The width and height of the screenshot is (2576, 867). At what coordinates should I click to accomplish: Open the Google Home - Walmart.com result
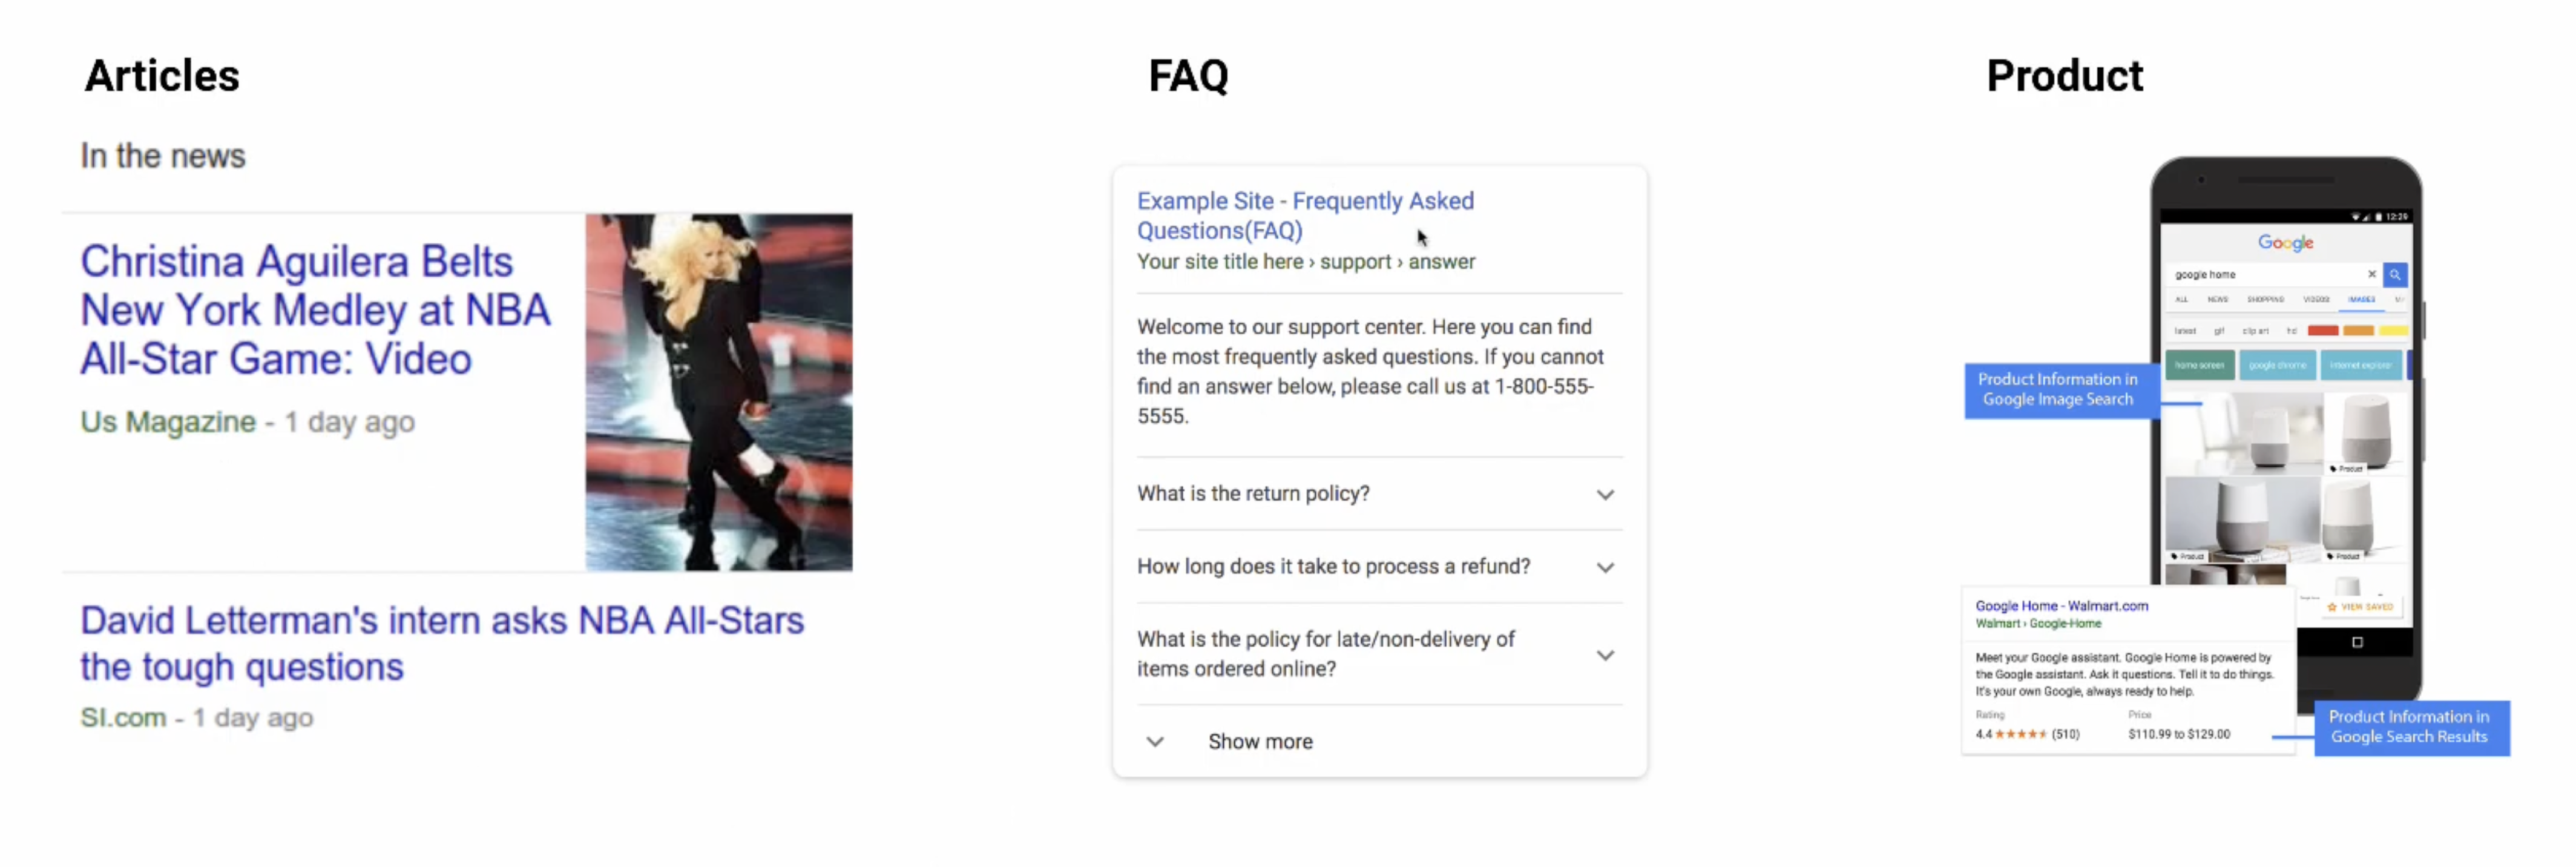2061,606
